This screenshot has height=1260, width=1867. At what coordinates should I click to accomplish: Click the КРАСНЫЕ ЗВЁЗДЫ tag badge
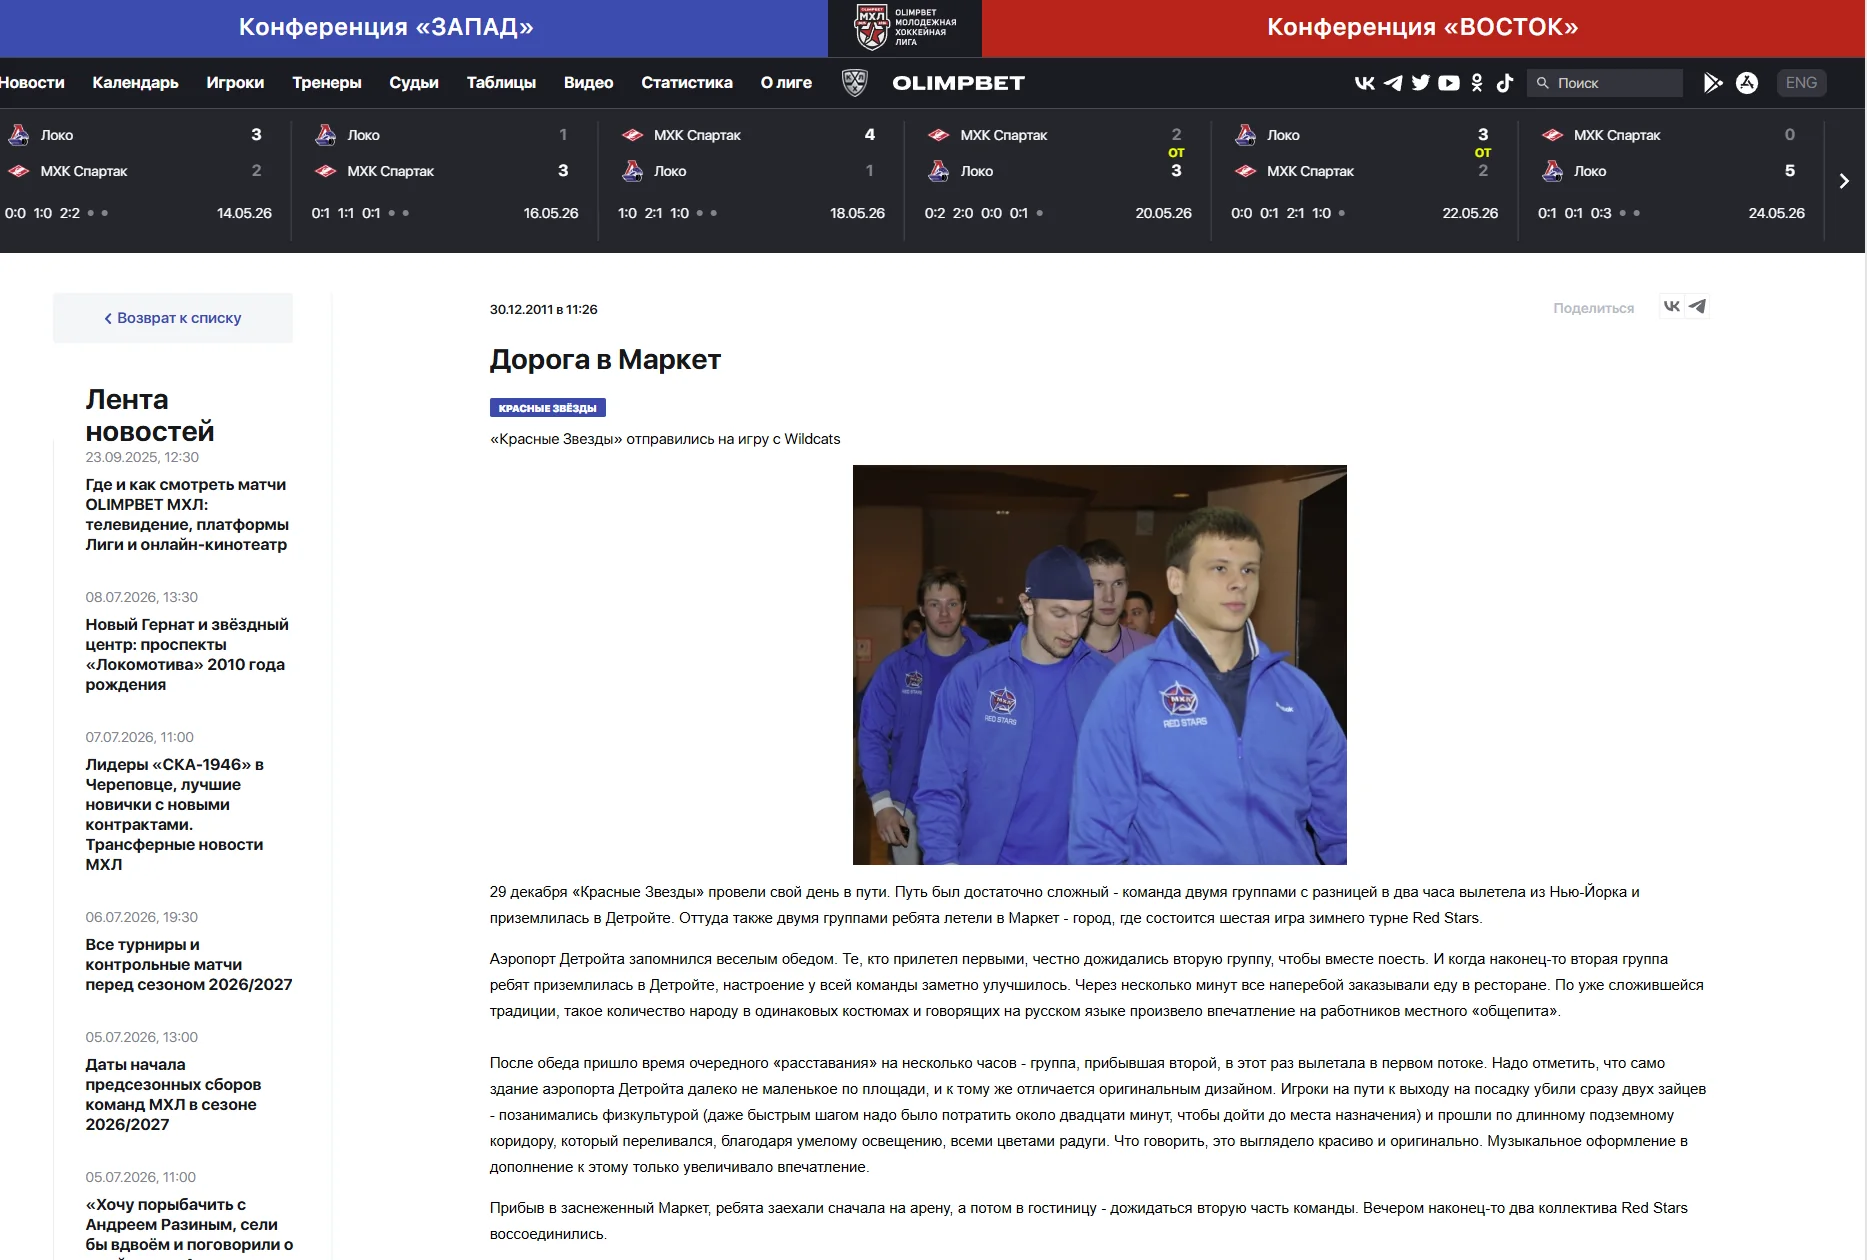tap(548, 408)
